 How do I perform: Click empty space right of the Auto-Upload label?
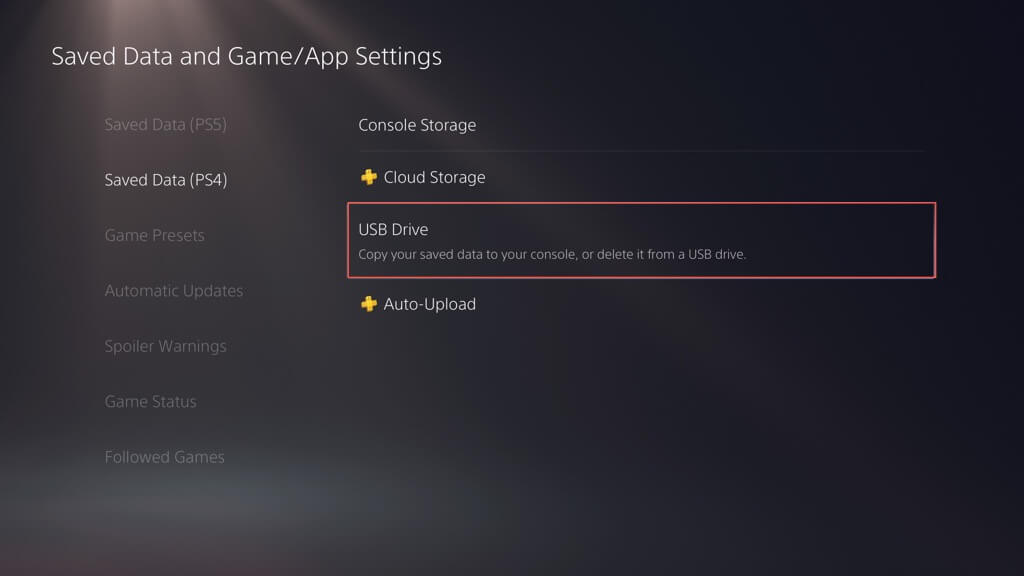click(700, 304)
